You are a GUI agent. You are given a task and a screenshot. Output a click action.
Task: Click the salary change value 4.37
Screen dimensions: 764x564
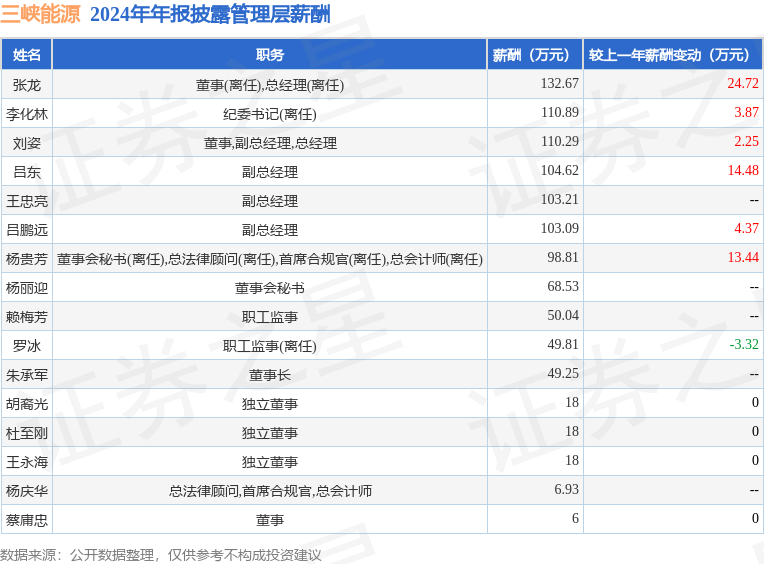(x=746, y=228)
